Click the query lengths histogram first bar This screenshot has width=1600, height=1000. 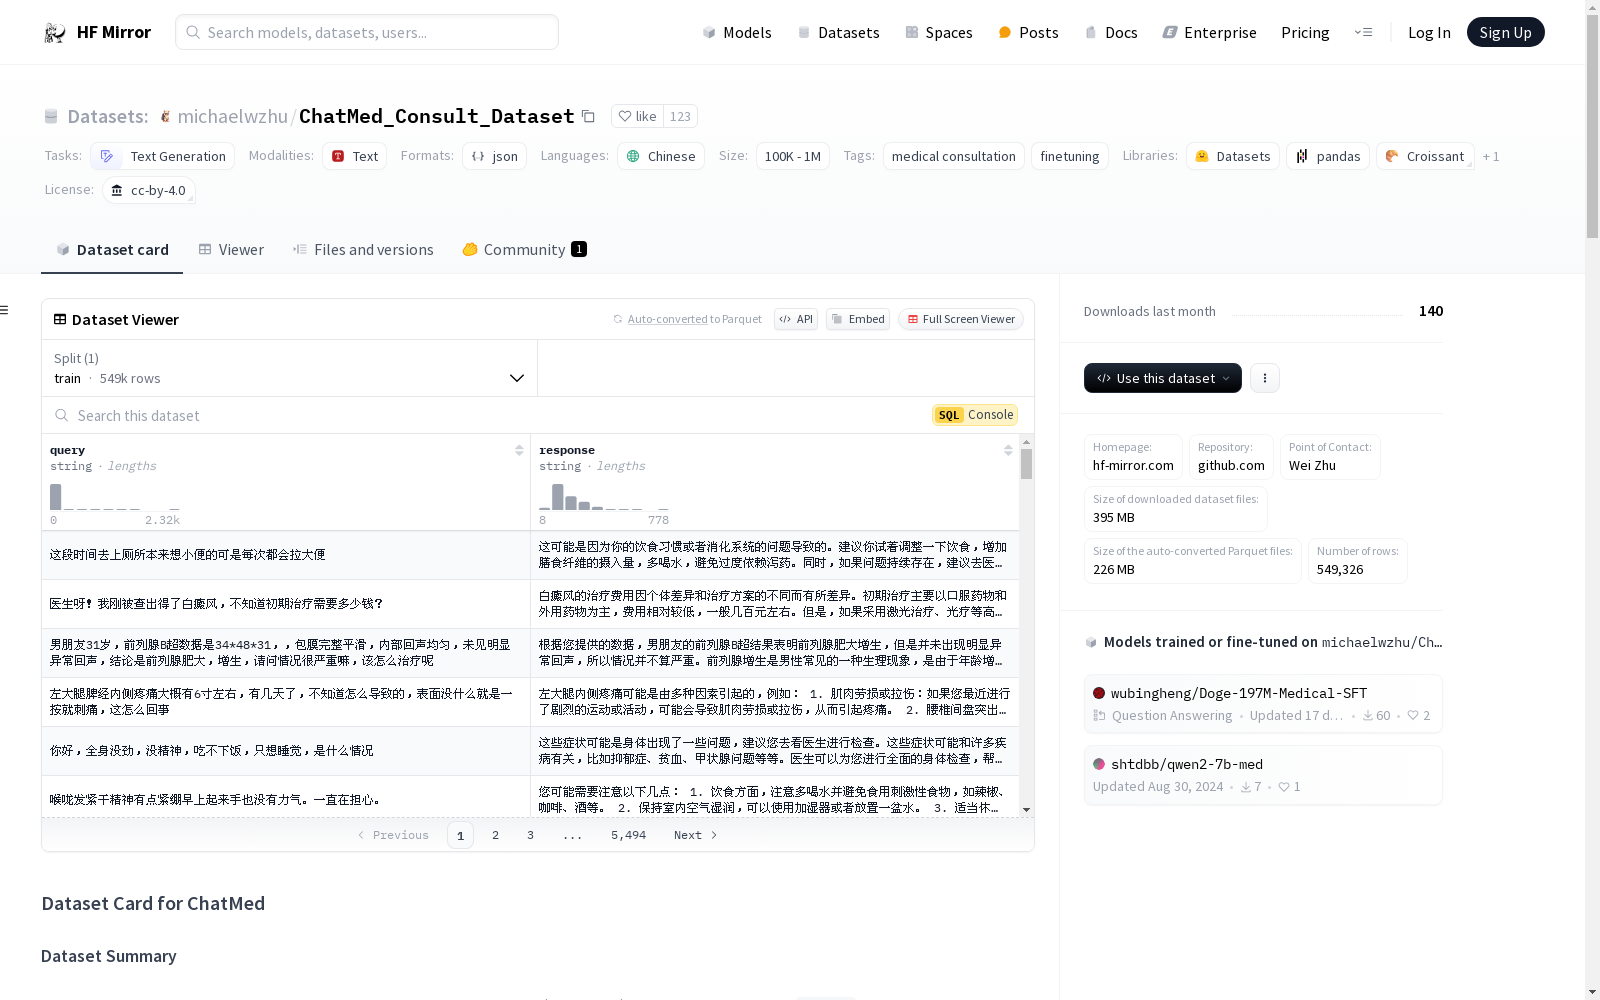pyautogui.click(x=56, y=497)
